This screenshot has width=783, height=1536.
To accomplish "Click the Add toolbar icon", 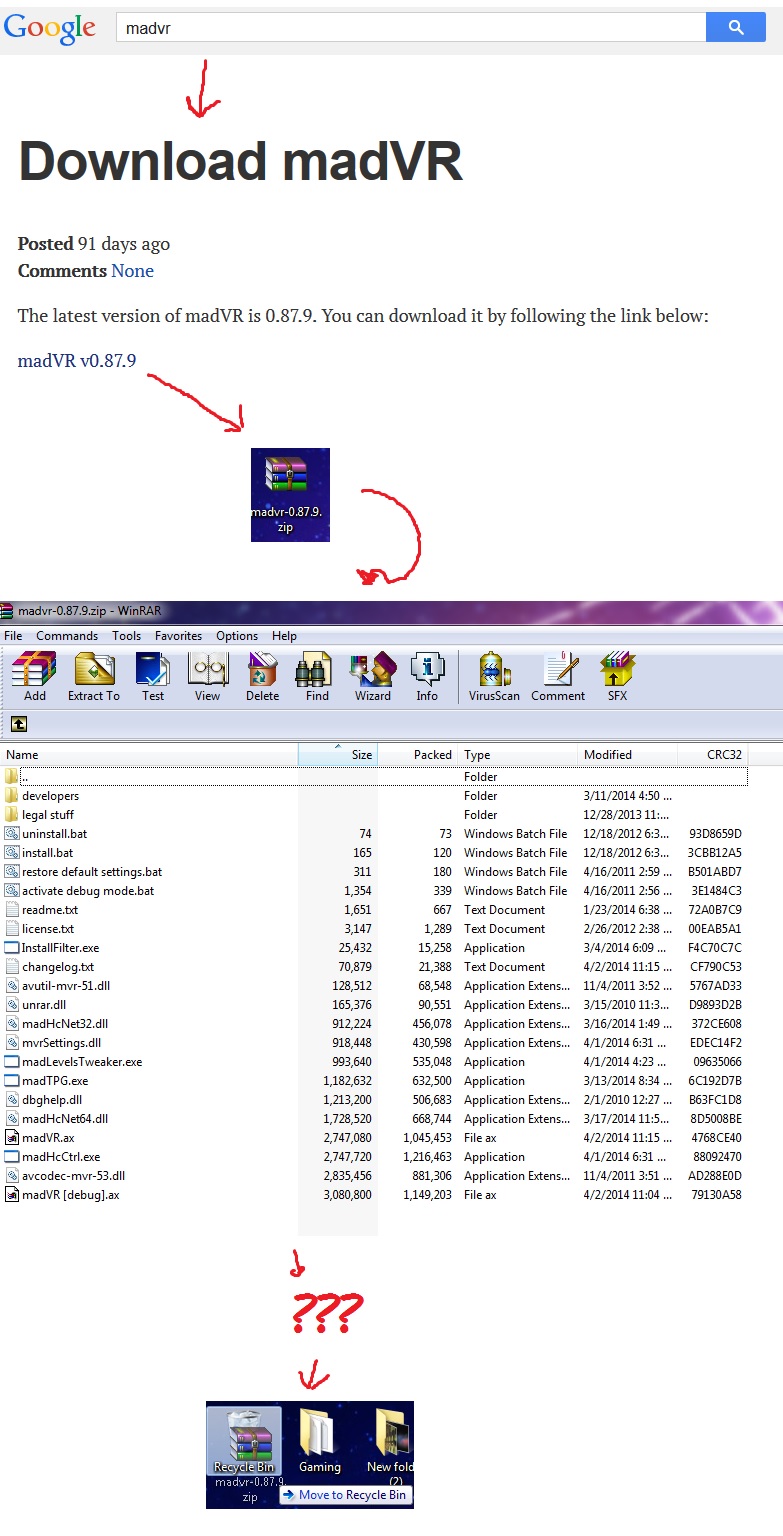I will pos(35,677).
